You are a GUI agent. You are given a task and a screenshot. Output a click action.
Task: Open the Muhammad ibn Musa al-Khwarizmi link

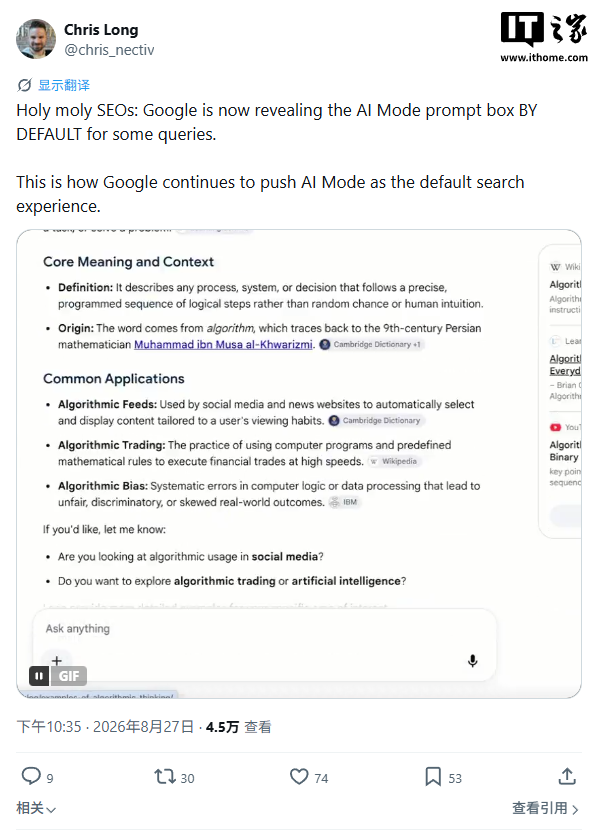[223, 345]
